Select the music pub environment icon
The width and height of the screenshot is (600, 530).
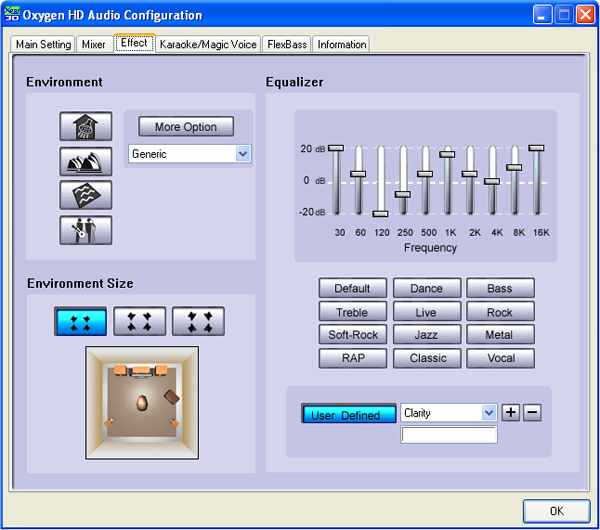86,230
